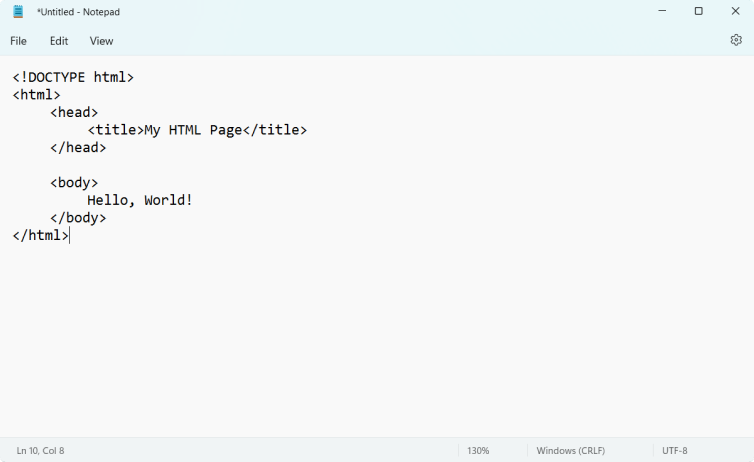Viewport: 754px width, 462px height.
Task: Click on the opening <head> tag line
Action: (x=74, y=112)
